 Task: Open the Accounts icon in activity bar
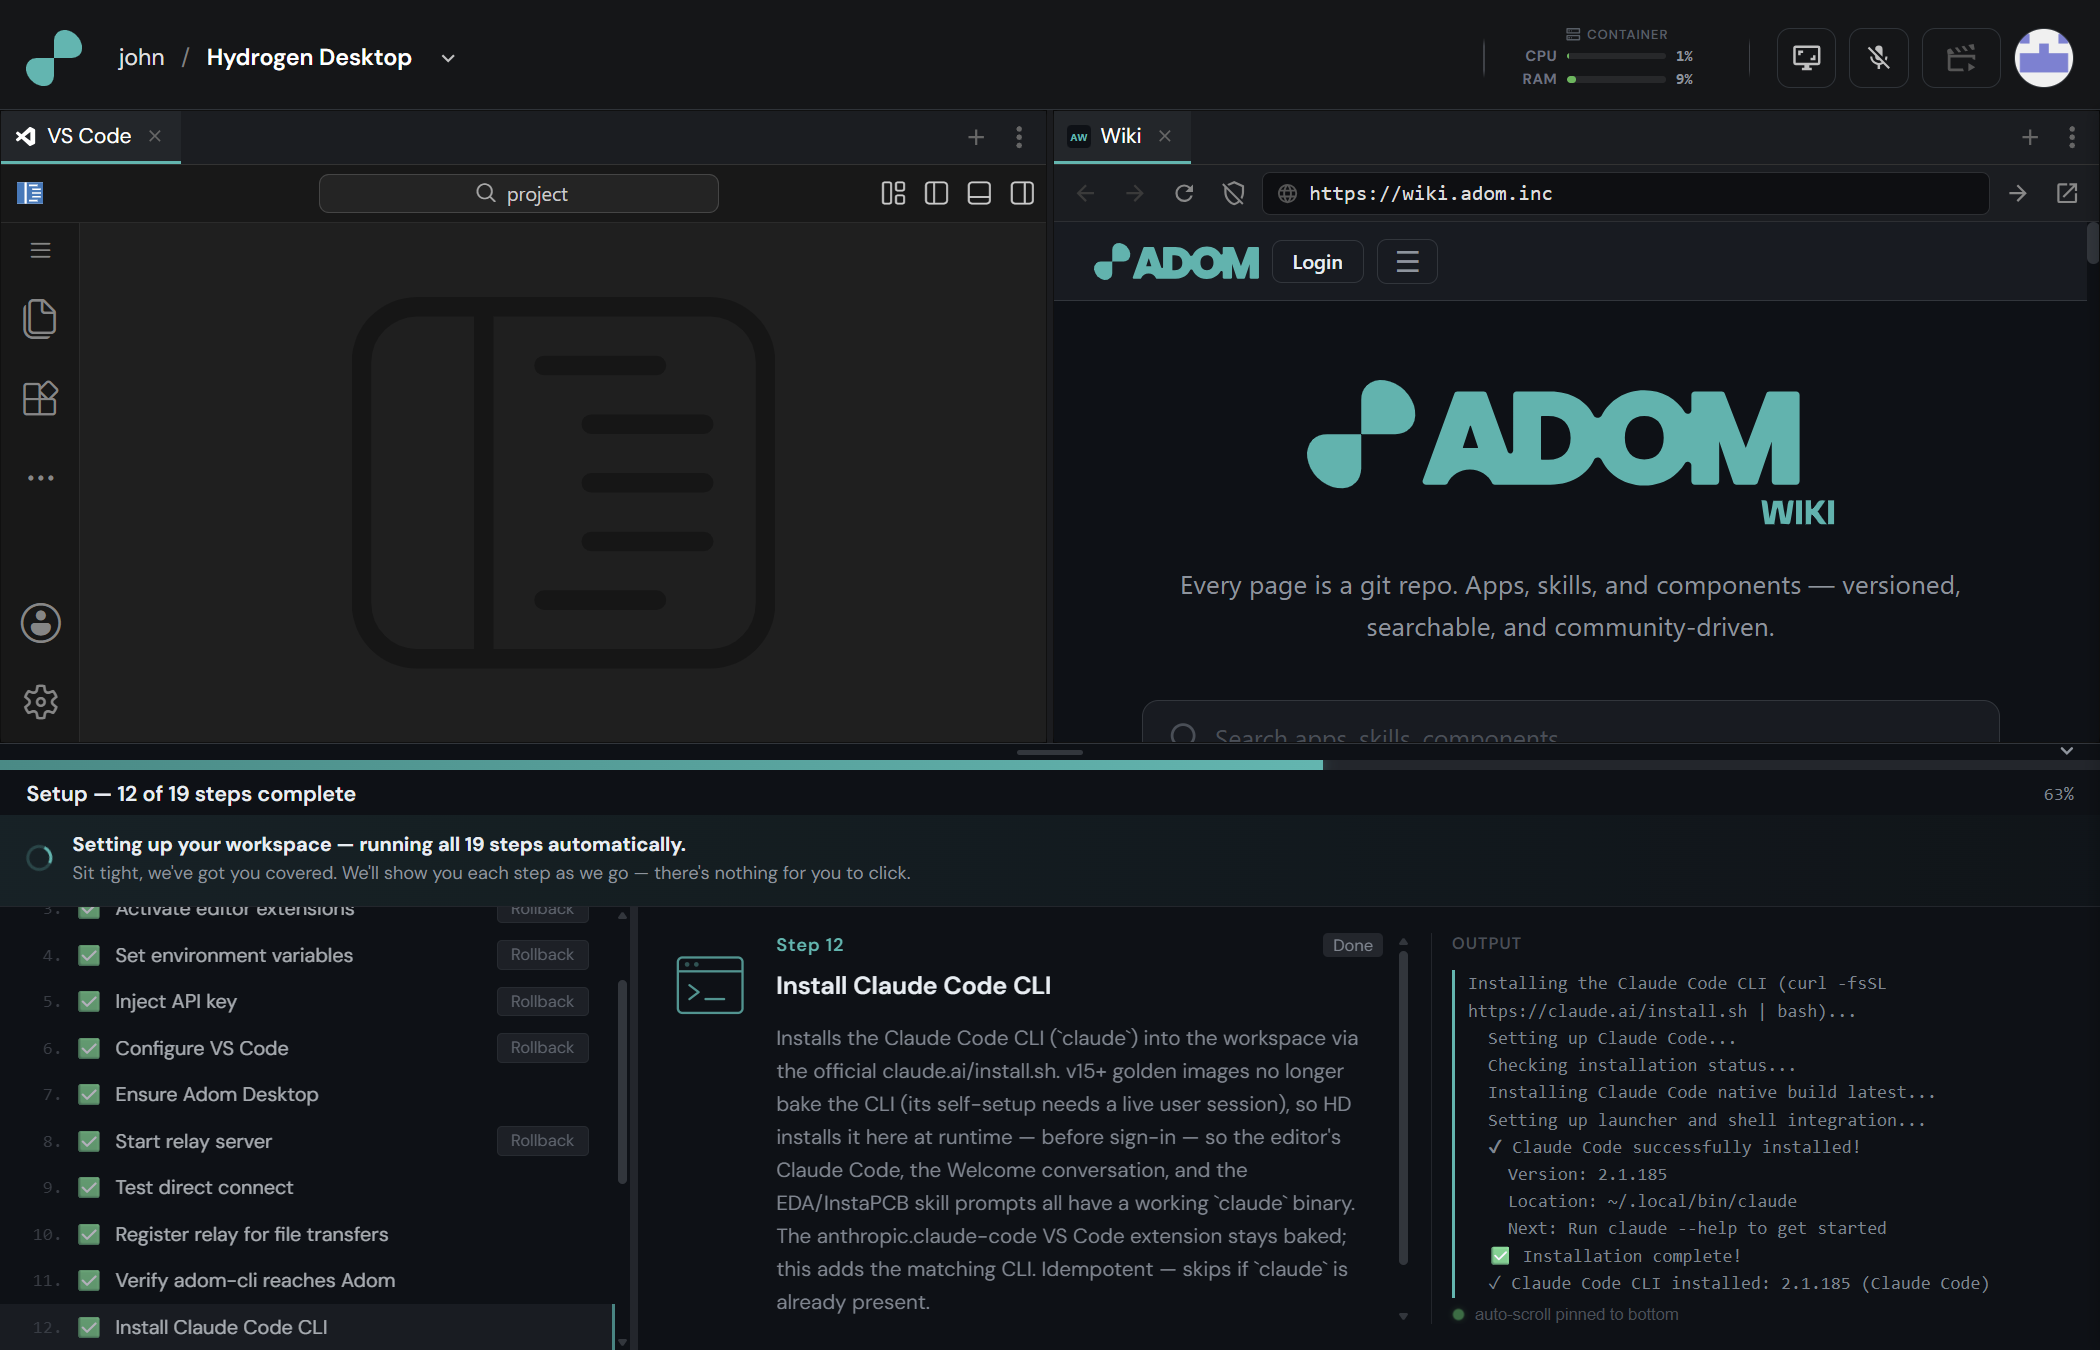(x=40, y=623)
